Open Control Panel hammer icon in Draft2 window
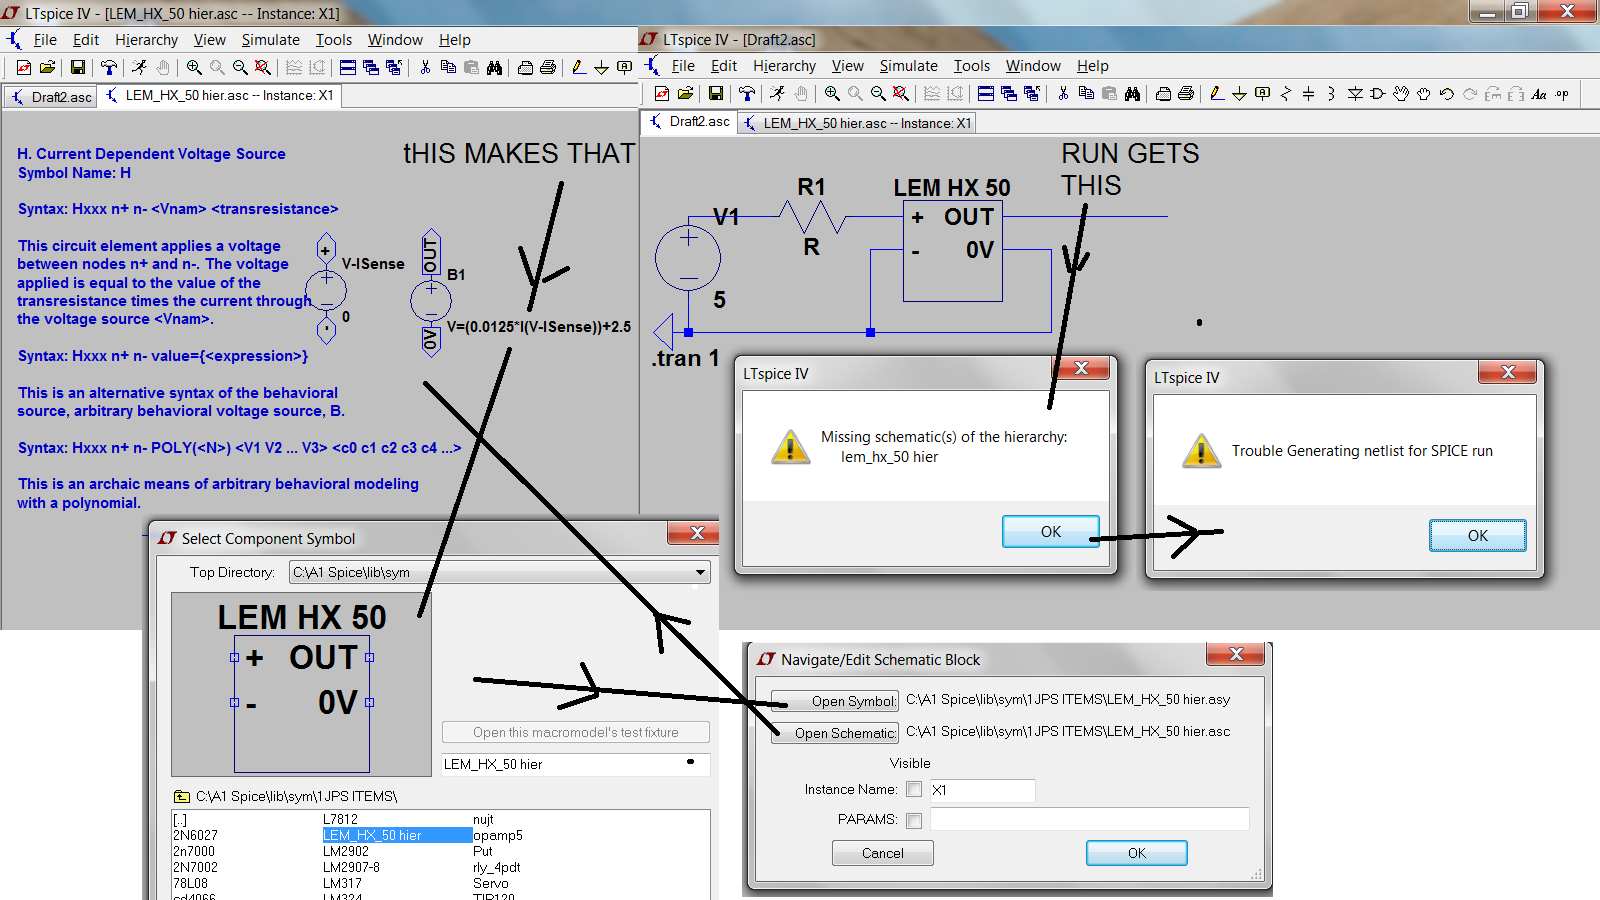The width and height of the screenshot is (1600, 900). point(747,93)
